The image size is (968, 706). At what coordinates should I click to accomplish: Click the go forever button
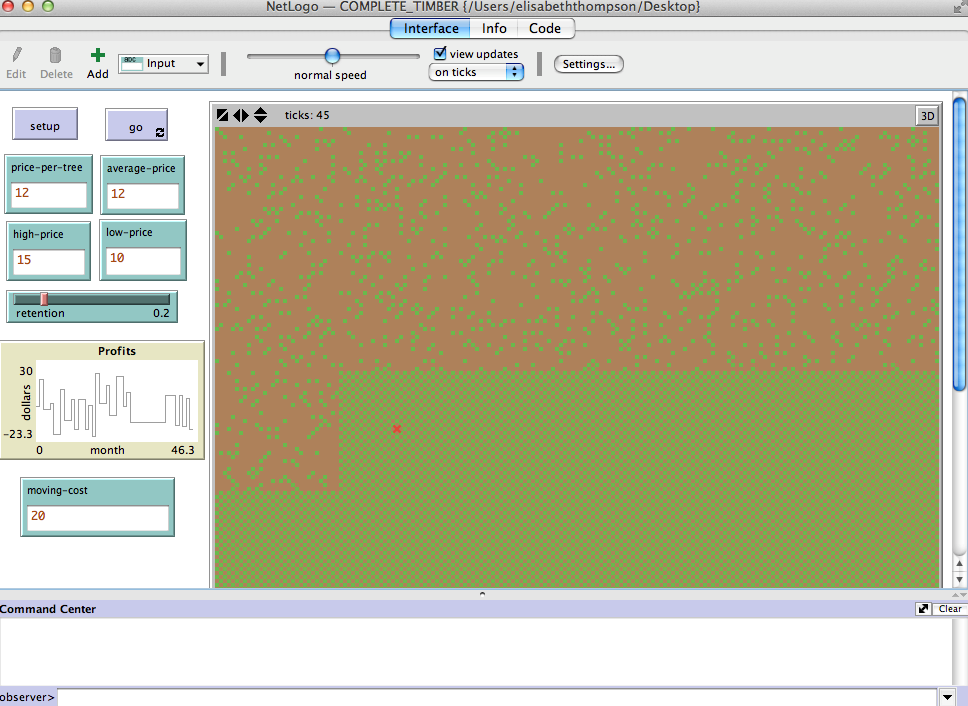point(136,127)
